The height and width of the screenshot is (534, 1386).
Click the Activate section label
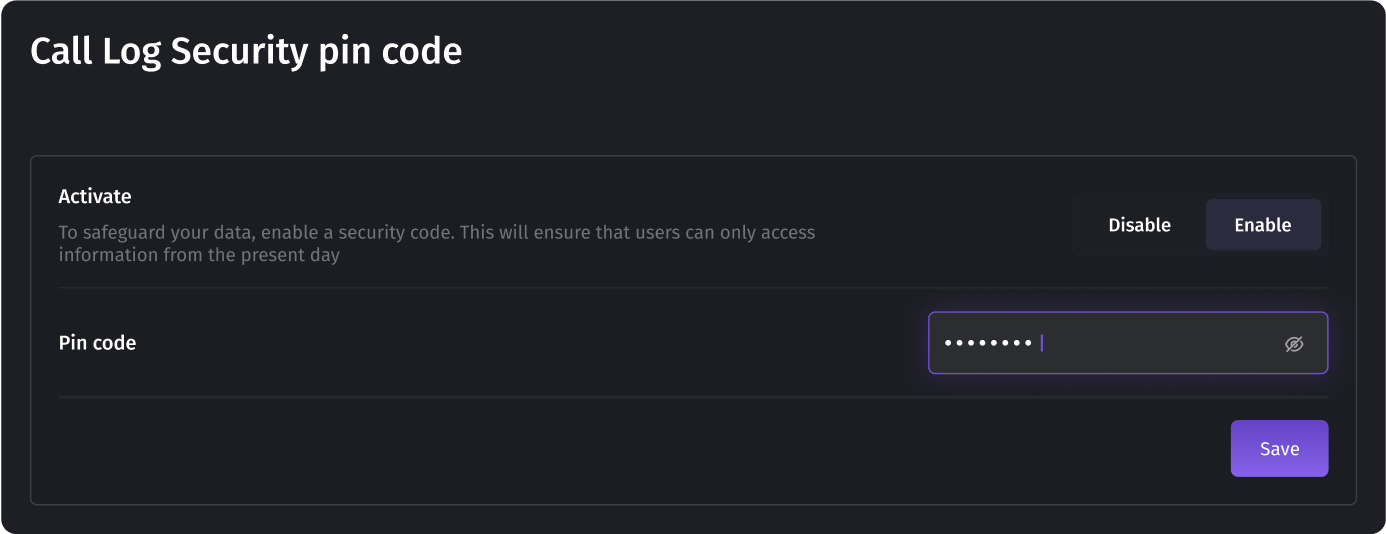click(95, 196)
